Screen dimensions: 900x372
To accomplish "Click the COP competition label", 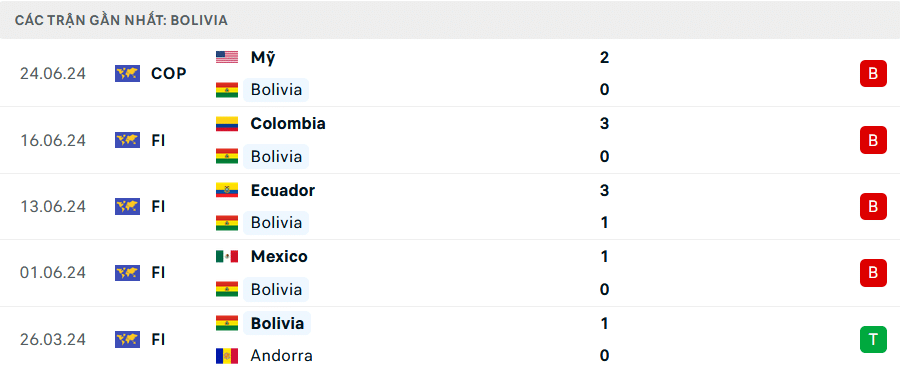I will point(169,73).
